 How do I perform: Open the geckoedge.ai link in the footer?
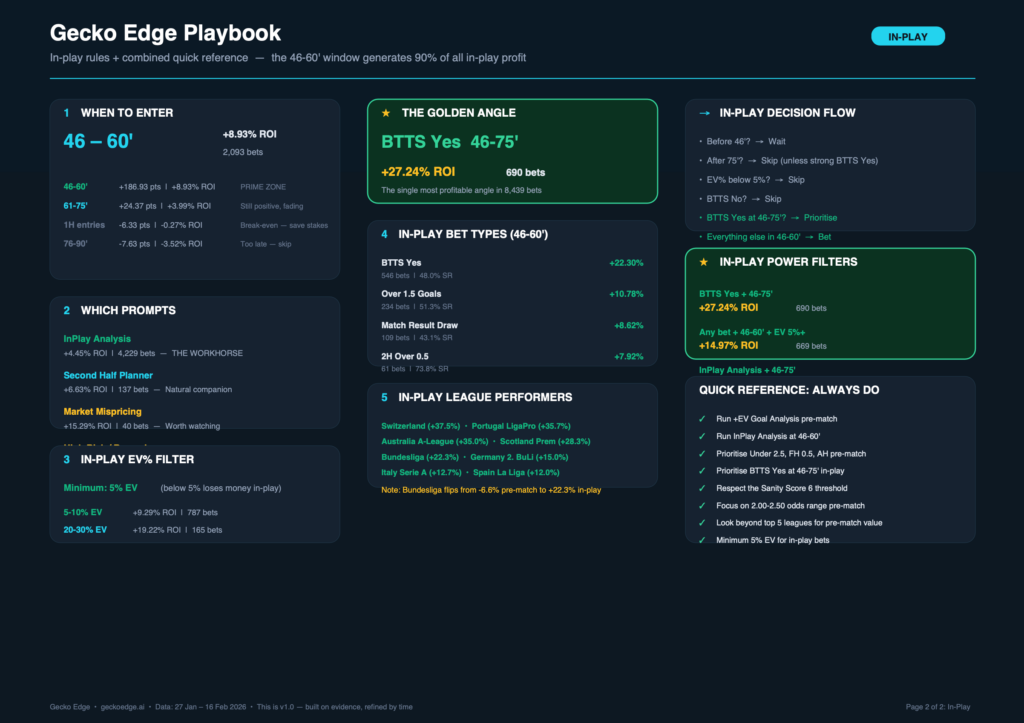(x=127, y=707)
